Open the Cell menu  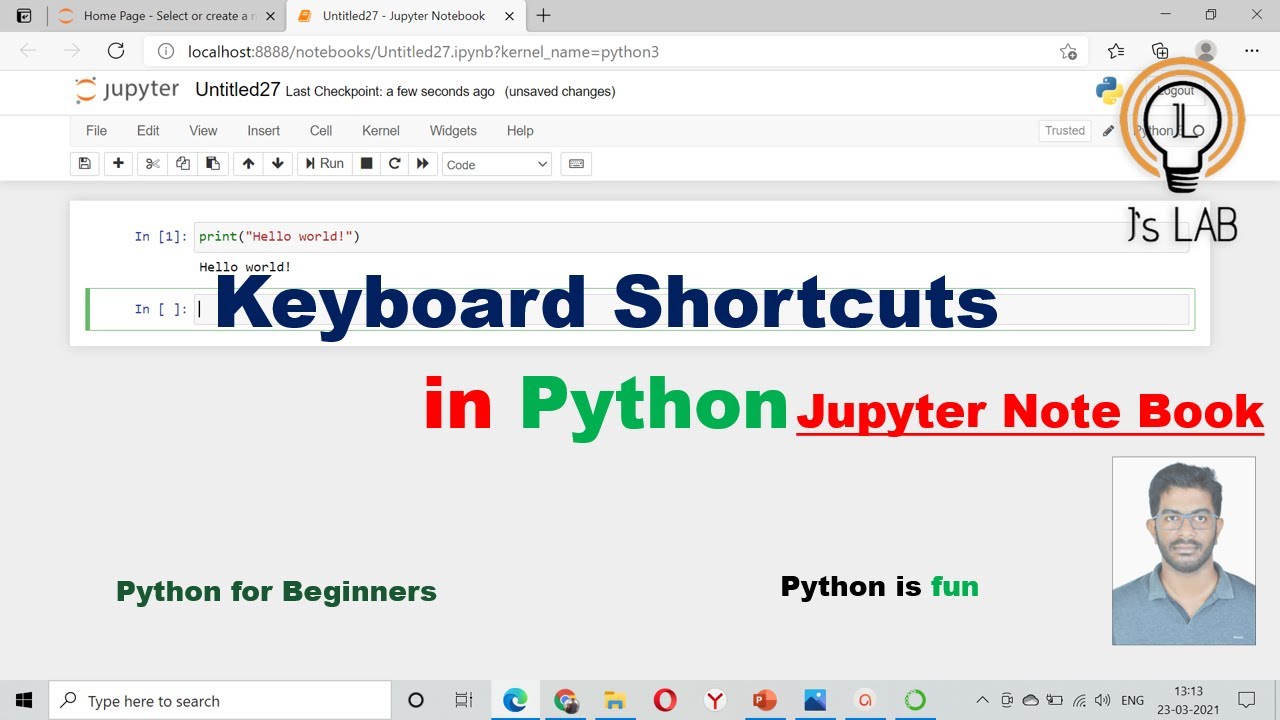(321, 131)
